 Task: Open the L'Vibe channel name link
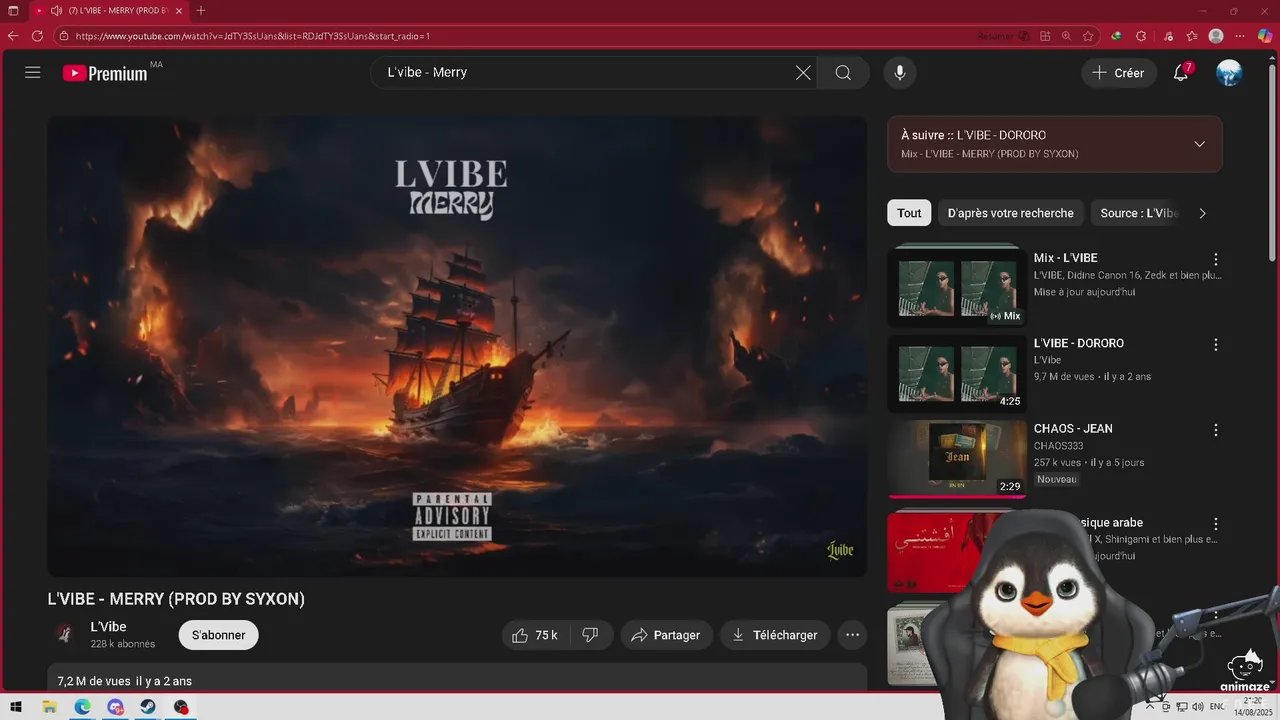(x=108, y=627)
